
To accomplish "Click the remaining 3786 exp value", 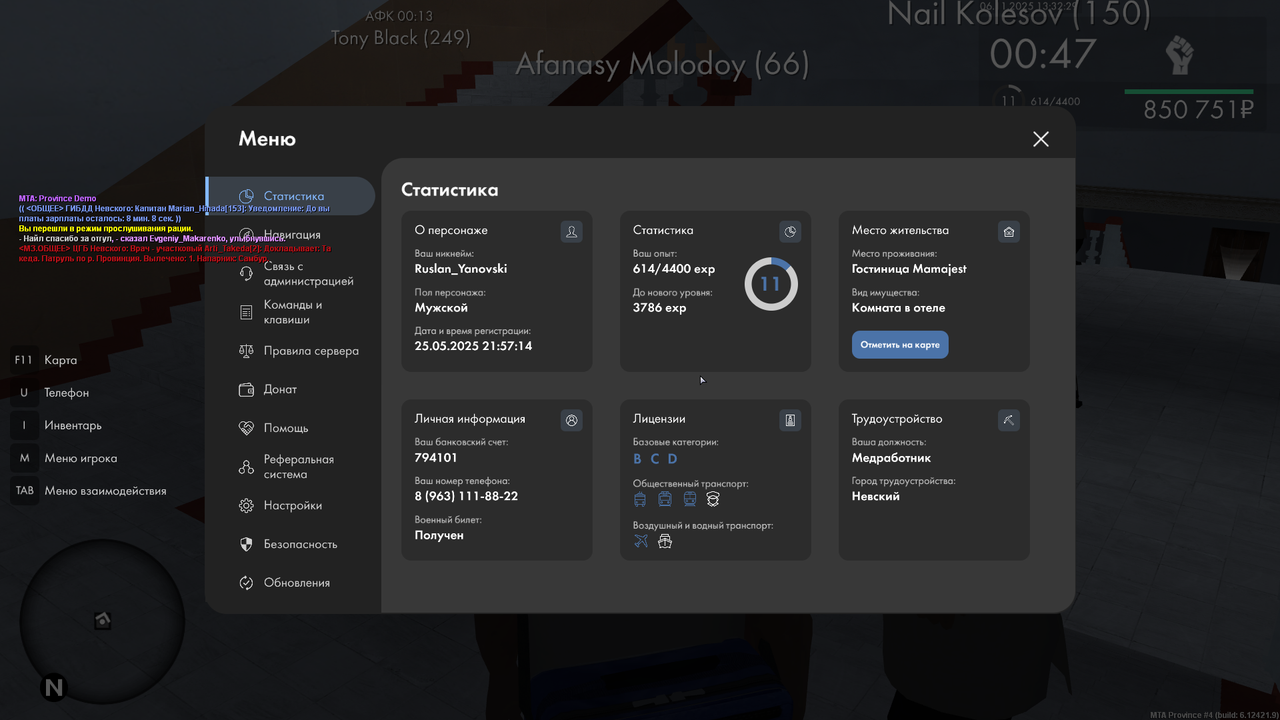I will pyautogui.click(x=660, y=308).
